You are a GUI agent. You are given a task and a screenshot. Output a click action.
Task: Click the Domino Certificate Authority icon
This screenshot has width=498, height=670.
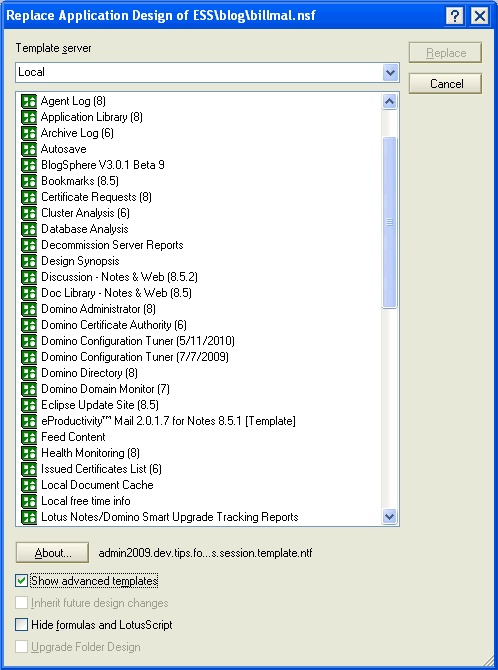[x=29, y=325]
